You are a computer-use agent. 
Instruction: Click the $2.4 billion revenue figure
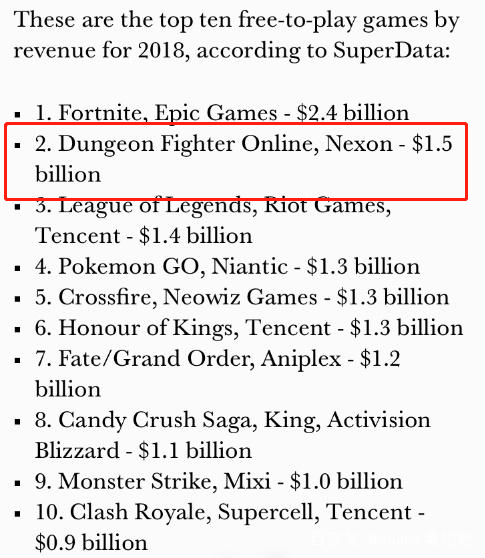pos(353,113)
